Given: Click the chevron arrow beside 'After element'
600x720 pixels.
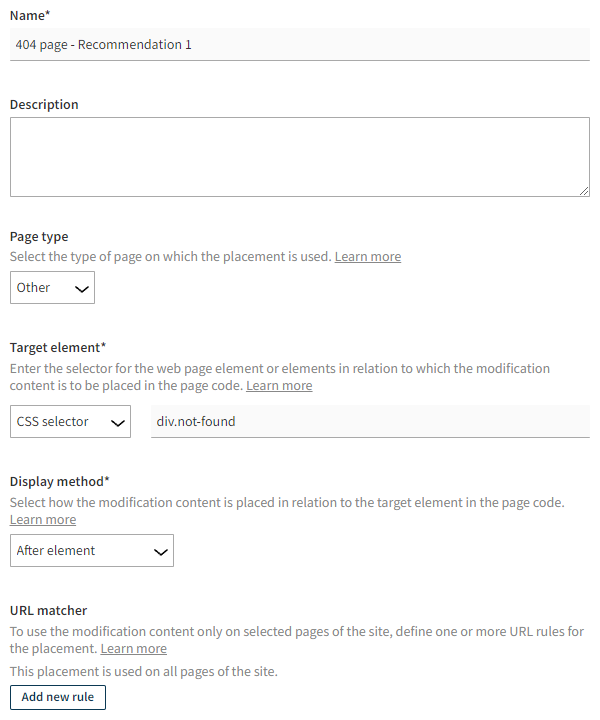Looking at the screenshot, I should click(x=160, y=552).
